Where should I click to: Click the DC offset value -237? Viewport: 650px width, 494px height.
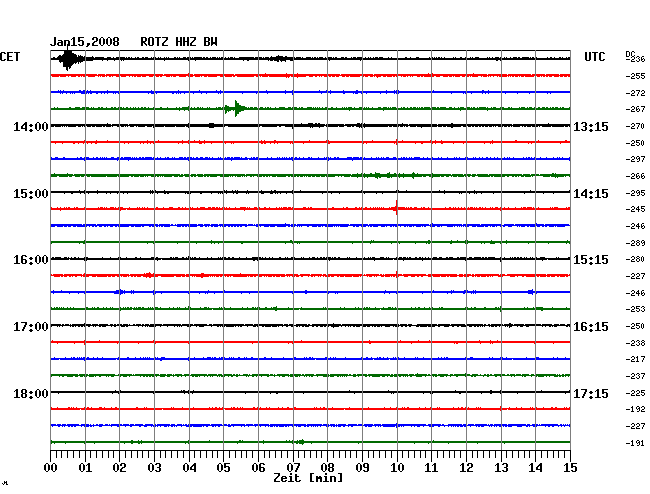[x=635, y=377]
